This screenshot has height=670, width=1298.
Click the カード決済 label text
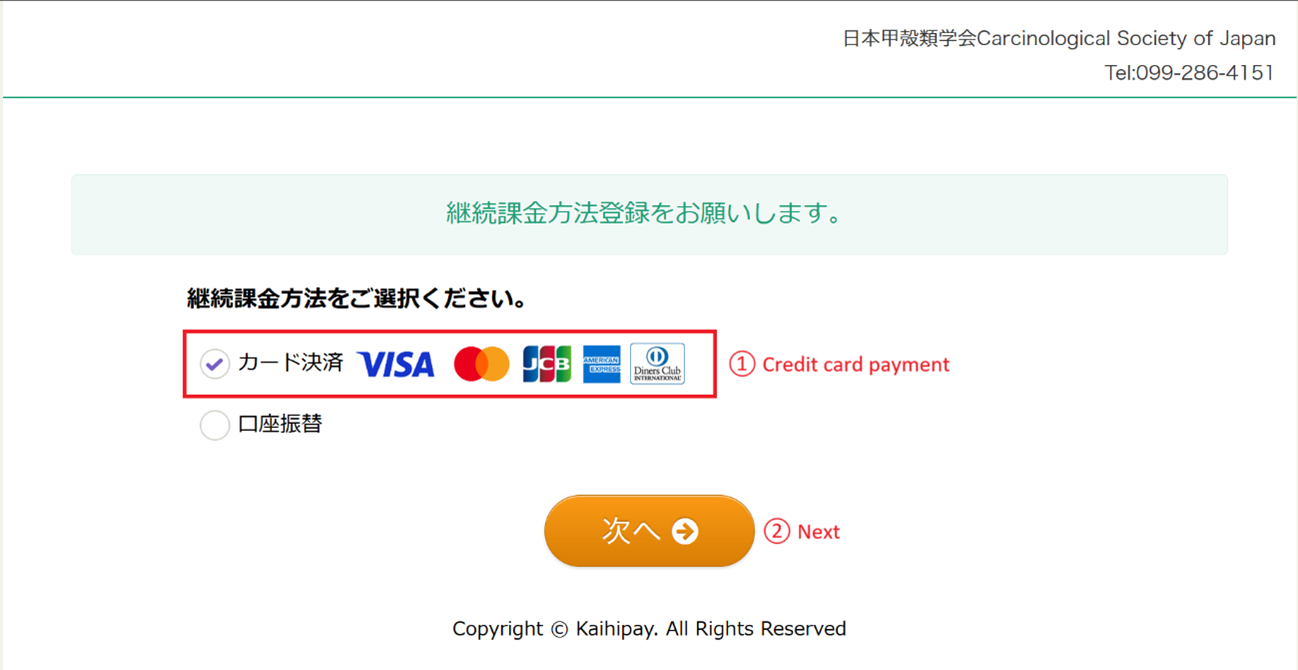coord(291,363)
